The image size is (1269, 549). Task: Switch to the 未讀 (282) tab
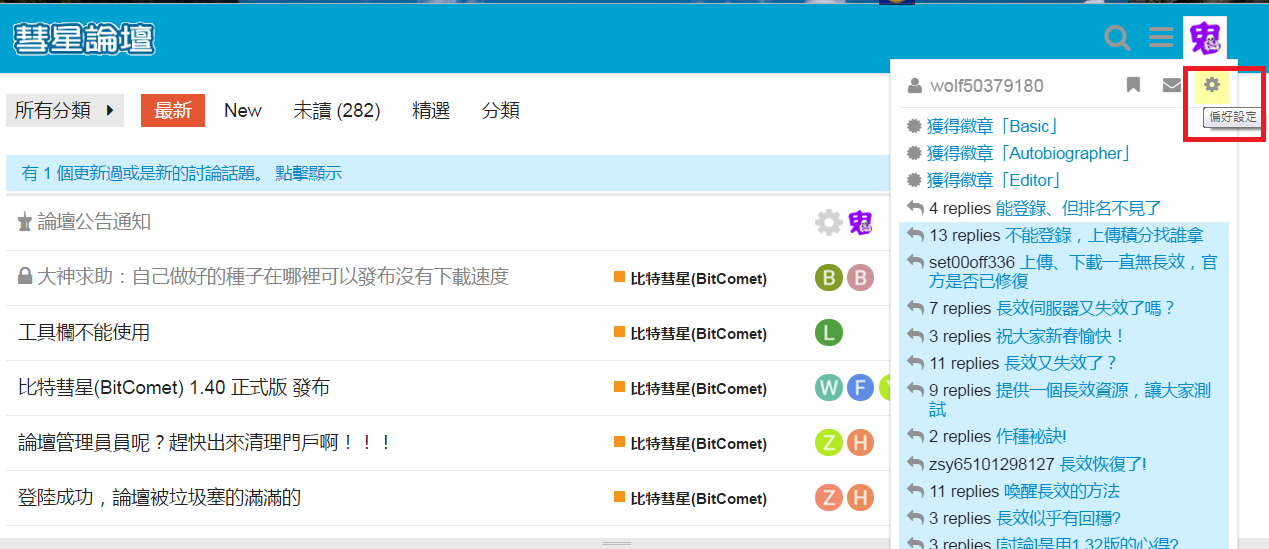336,111
